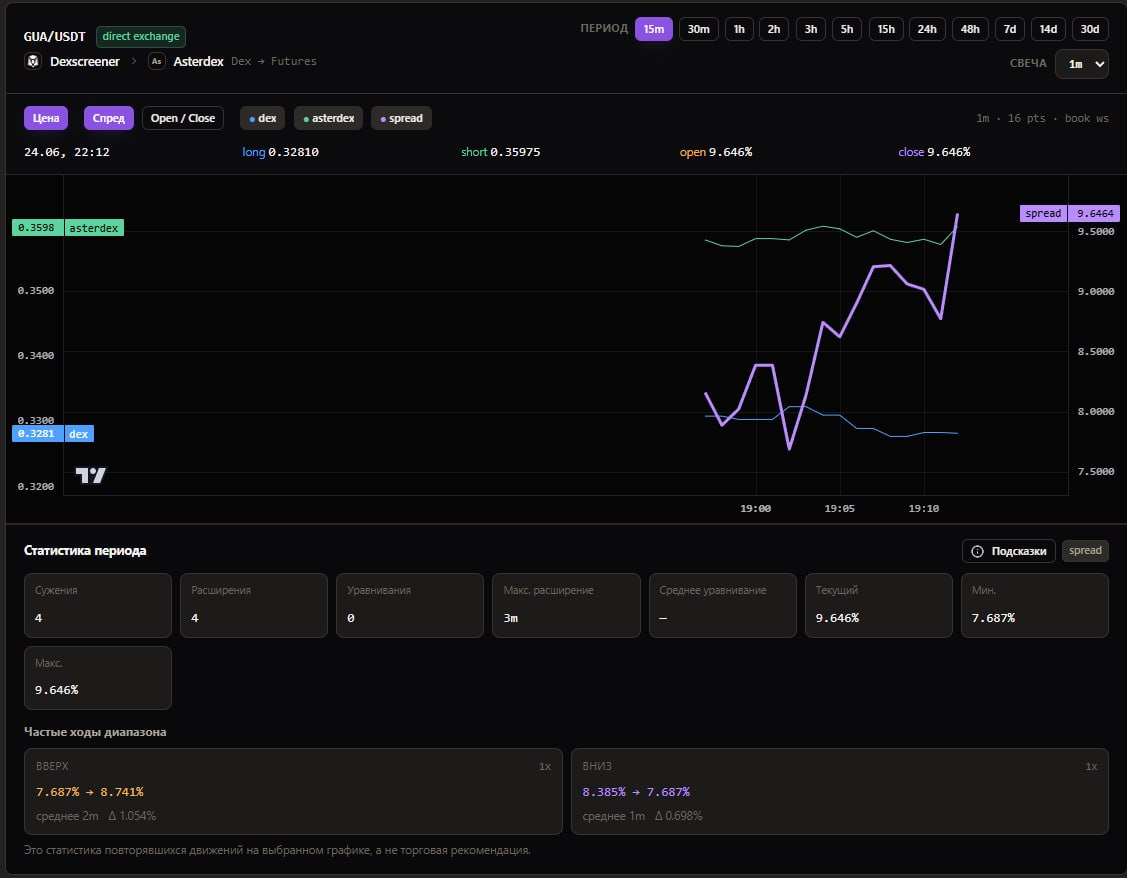Click the Dexscreener logo icon

(32, 61)
